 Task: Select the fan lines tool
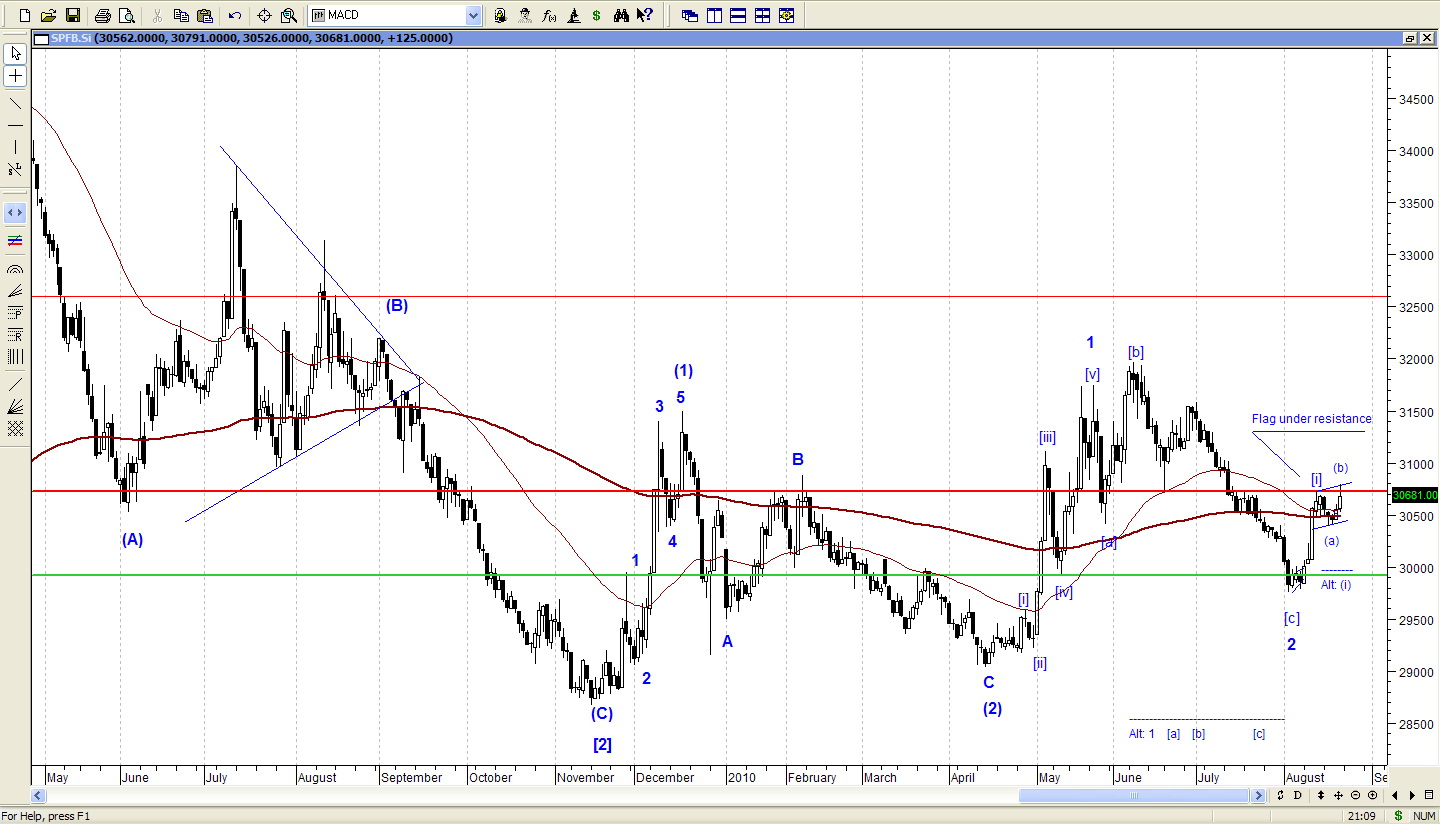tap(15, 291)
